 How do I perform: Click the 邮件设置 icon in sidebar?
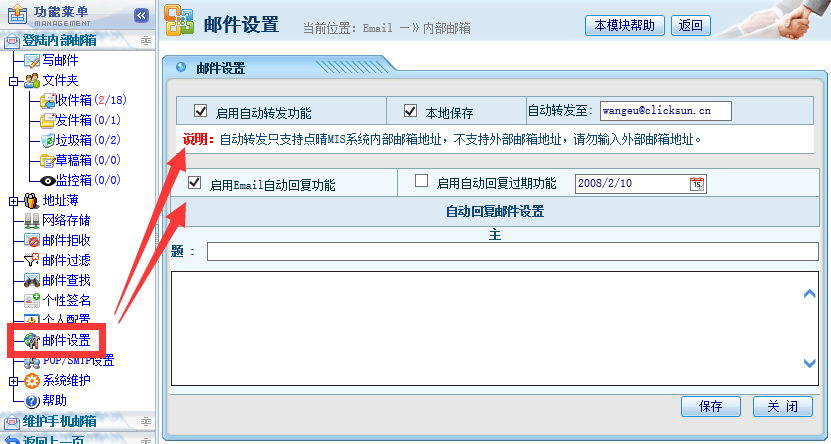(32, 341)
